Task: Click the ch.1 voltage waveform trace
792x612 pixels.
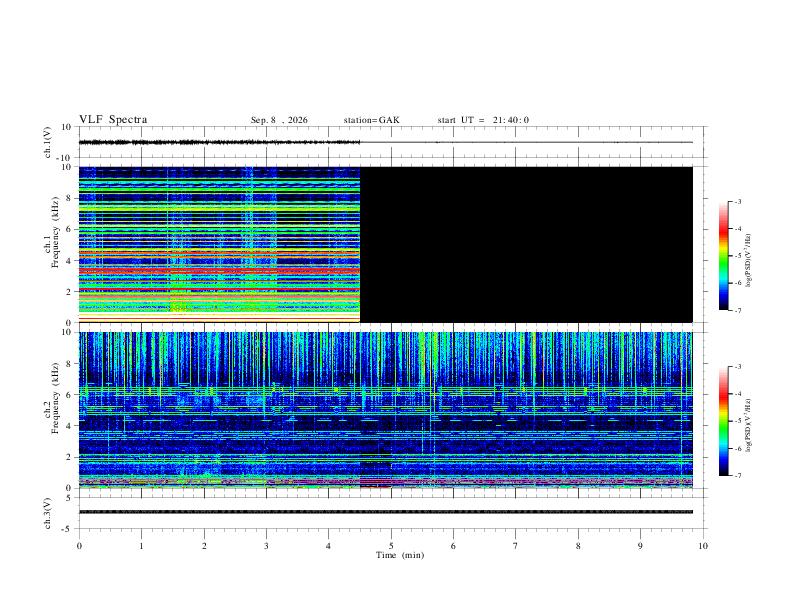Action: [x=219, y=142]
